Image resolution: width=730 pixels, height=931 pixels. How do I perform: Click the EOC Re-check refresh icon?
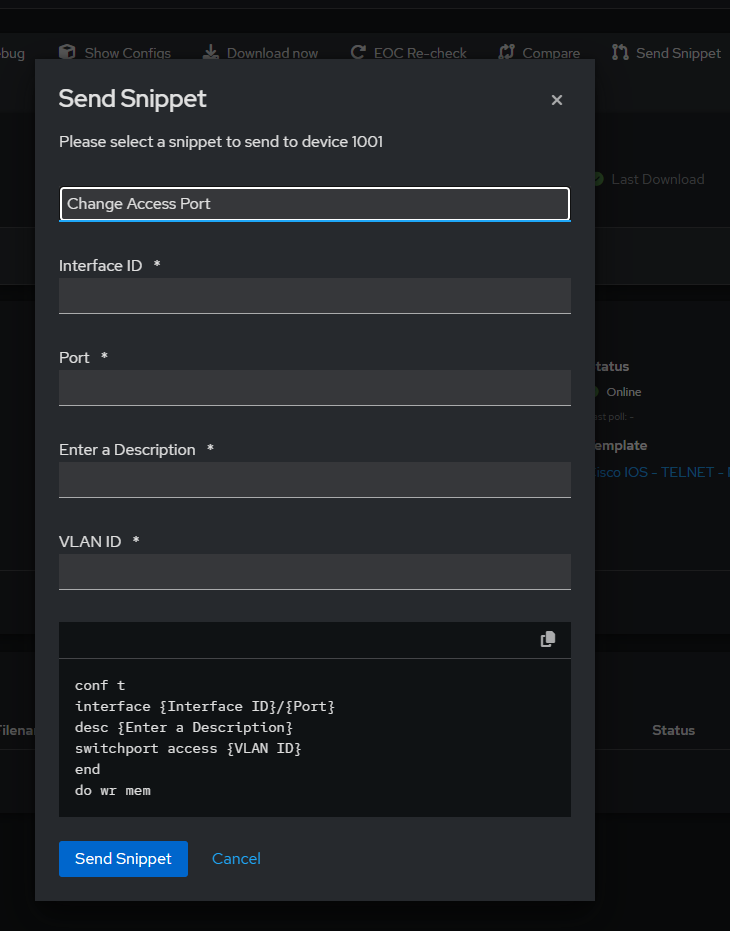point(358,52)
